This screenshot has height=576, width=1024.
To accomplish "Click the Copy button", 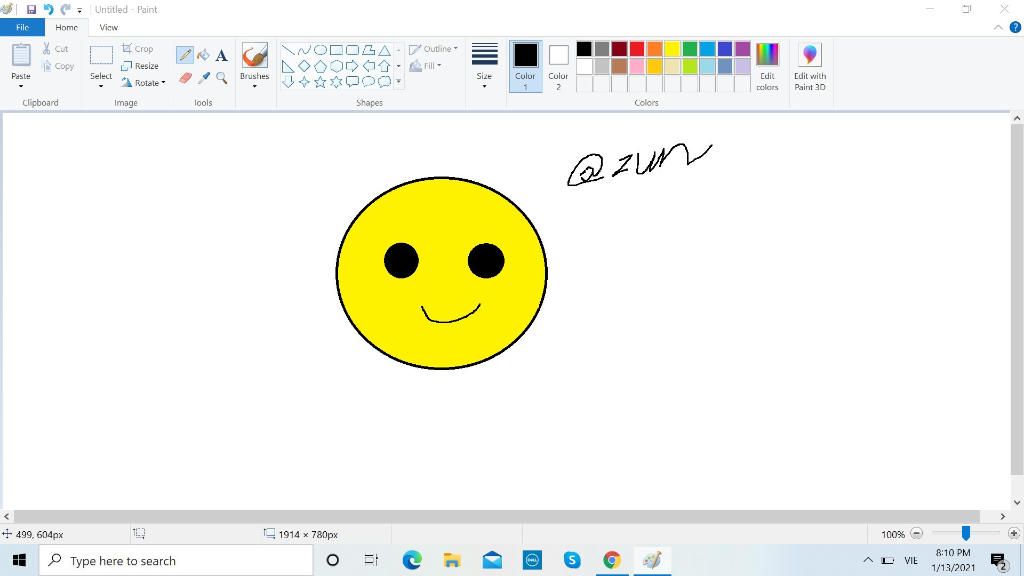I will 57,66.
